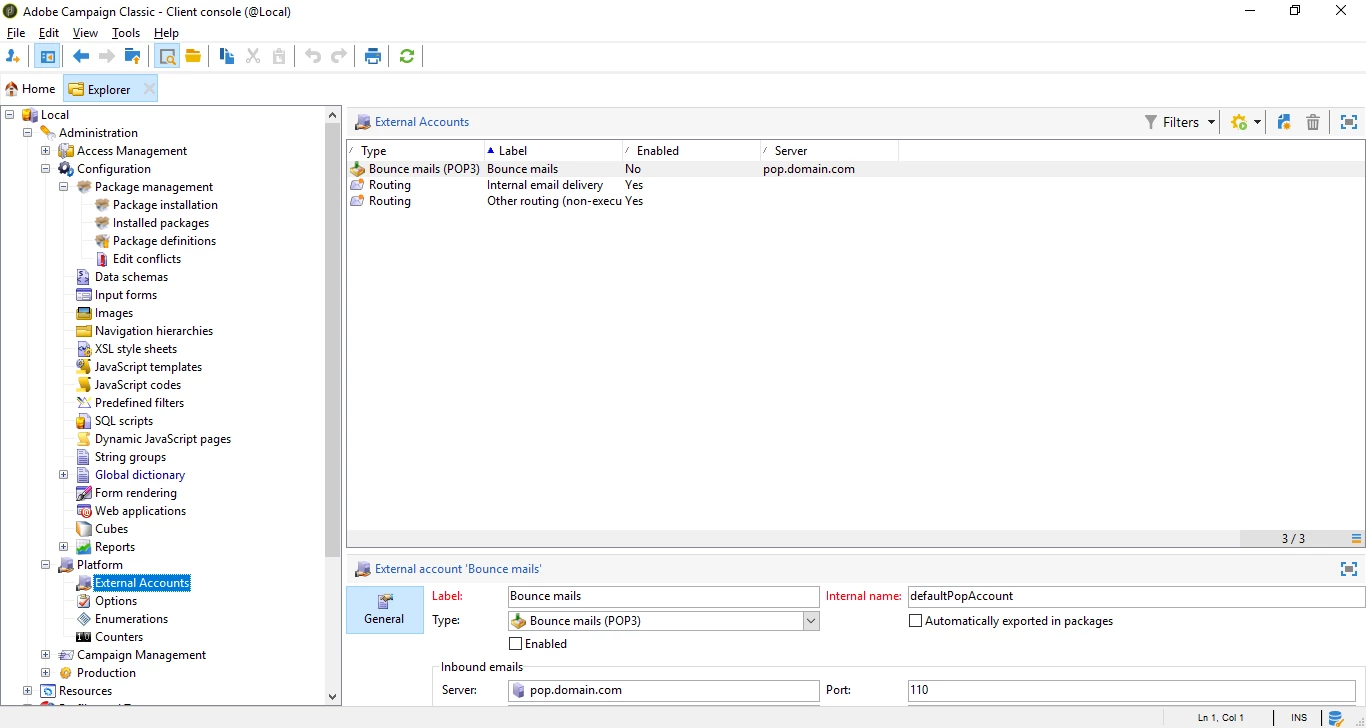Image resolution: width=1366 pixels, height=728 pixels.
Task: Collapse the Administration node
Action: point(28,133)
